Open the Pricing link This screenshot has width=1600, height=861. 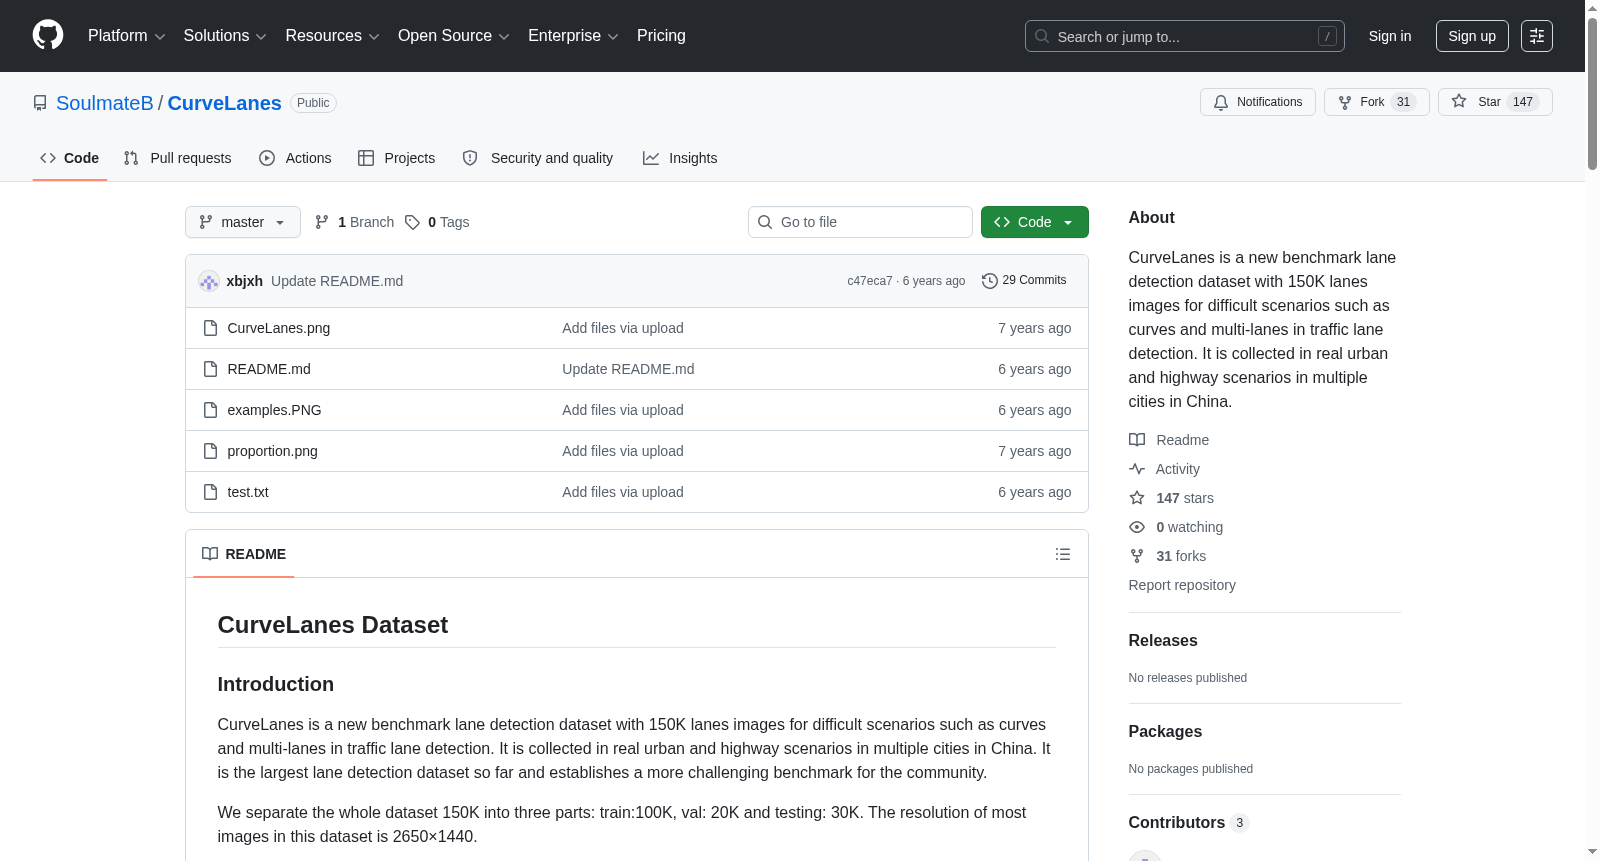tap(661, 36)
